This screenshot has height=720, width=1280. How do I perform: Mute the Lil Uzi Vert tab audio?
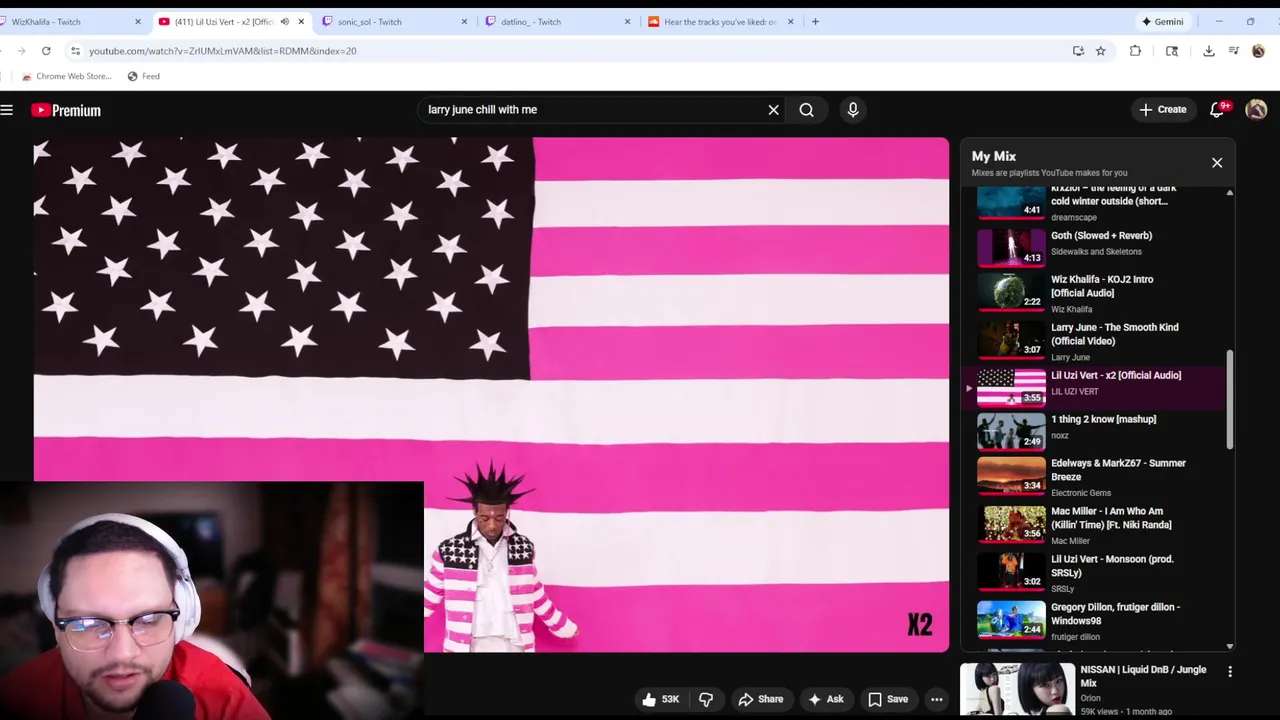(x=284, y=22)
